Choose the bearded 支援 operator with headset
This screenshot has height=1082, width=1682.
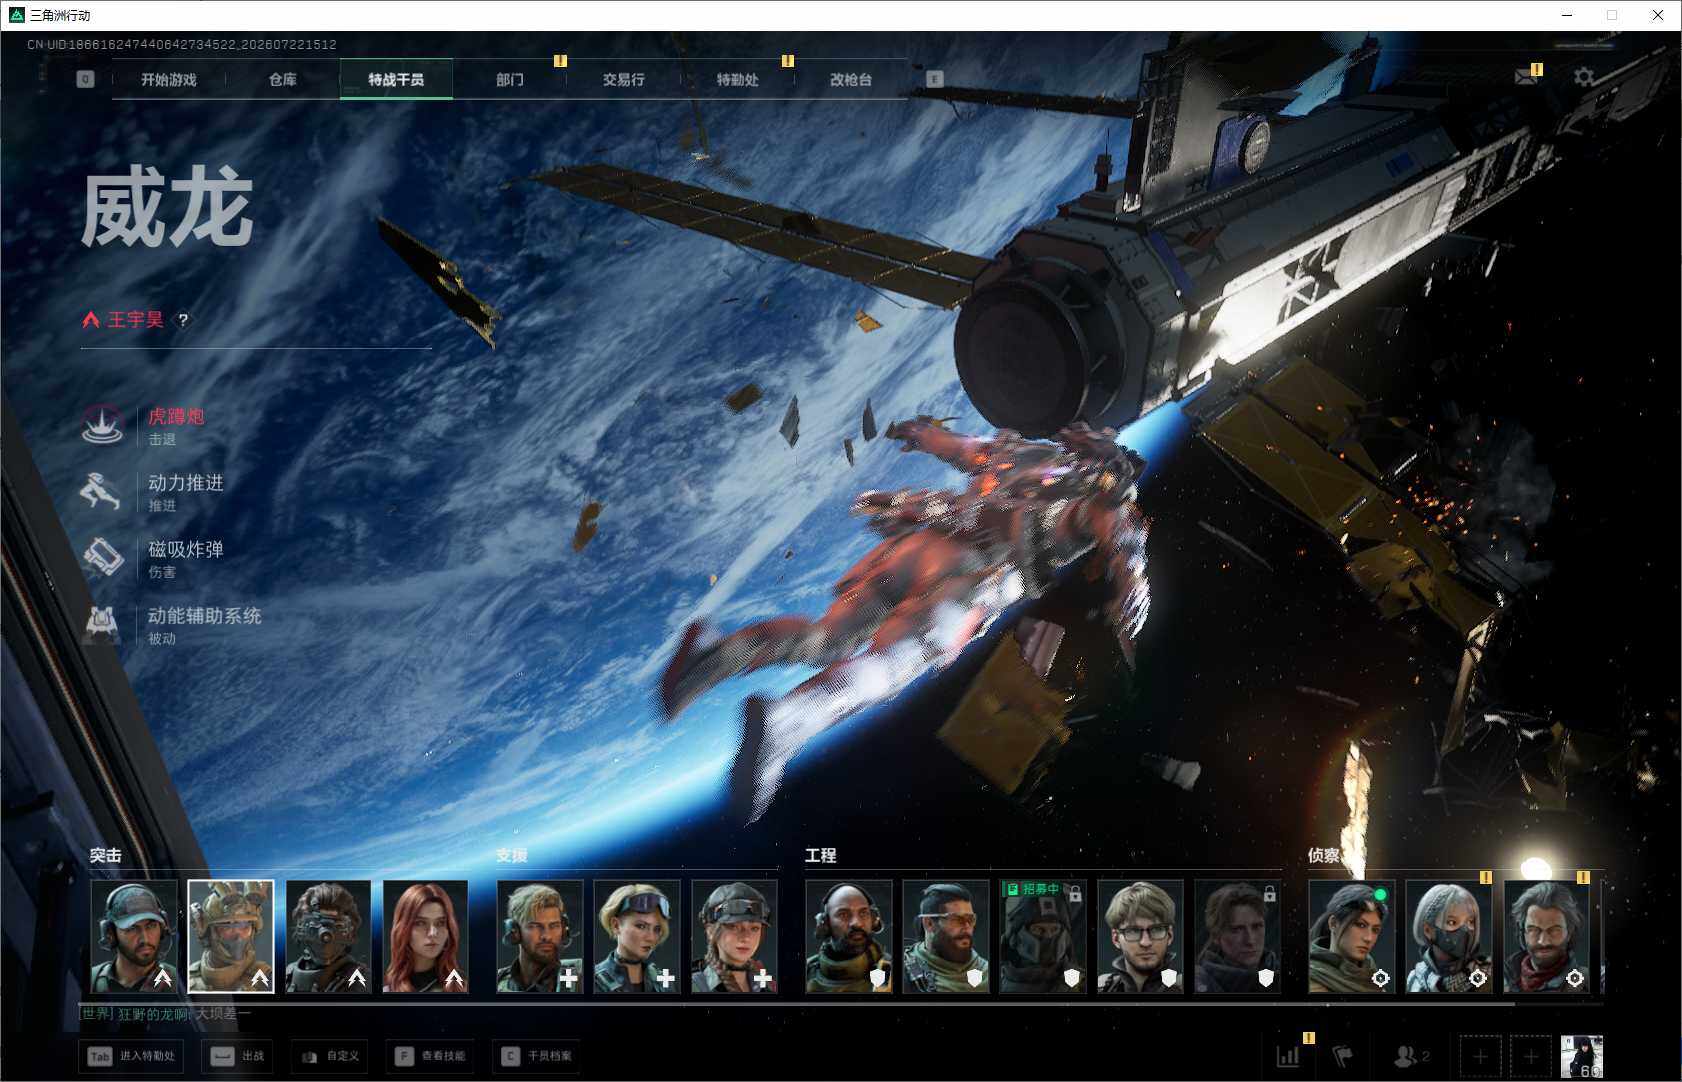click(540, 937)
